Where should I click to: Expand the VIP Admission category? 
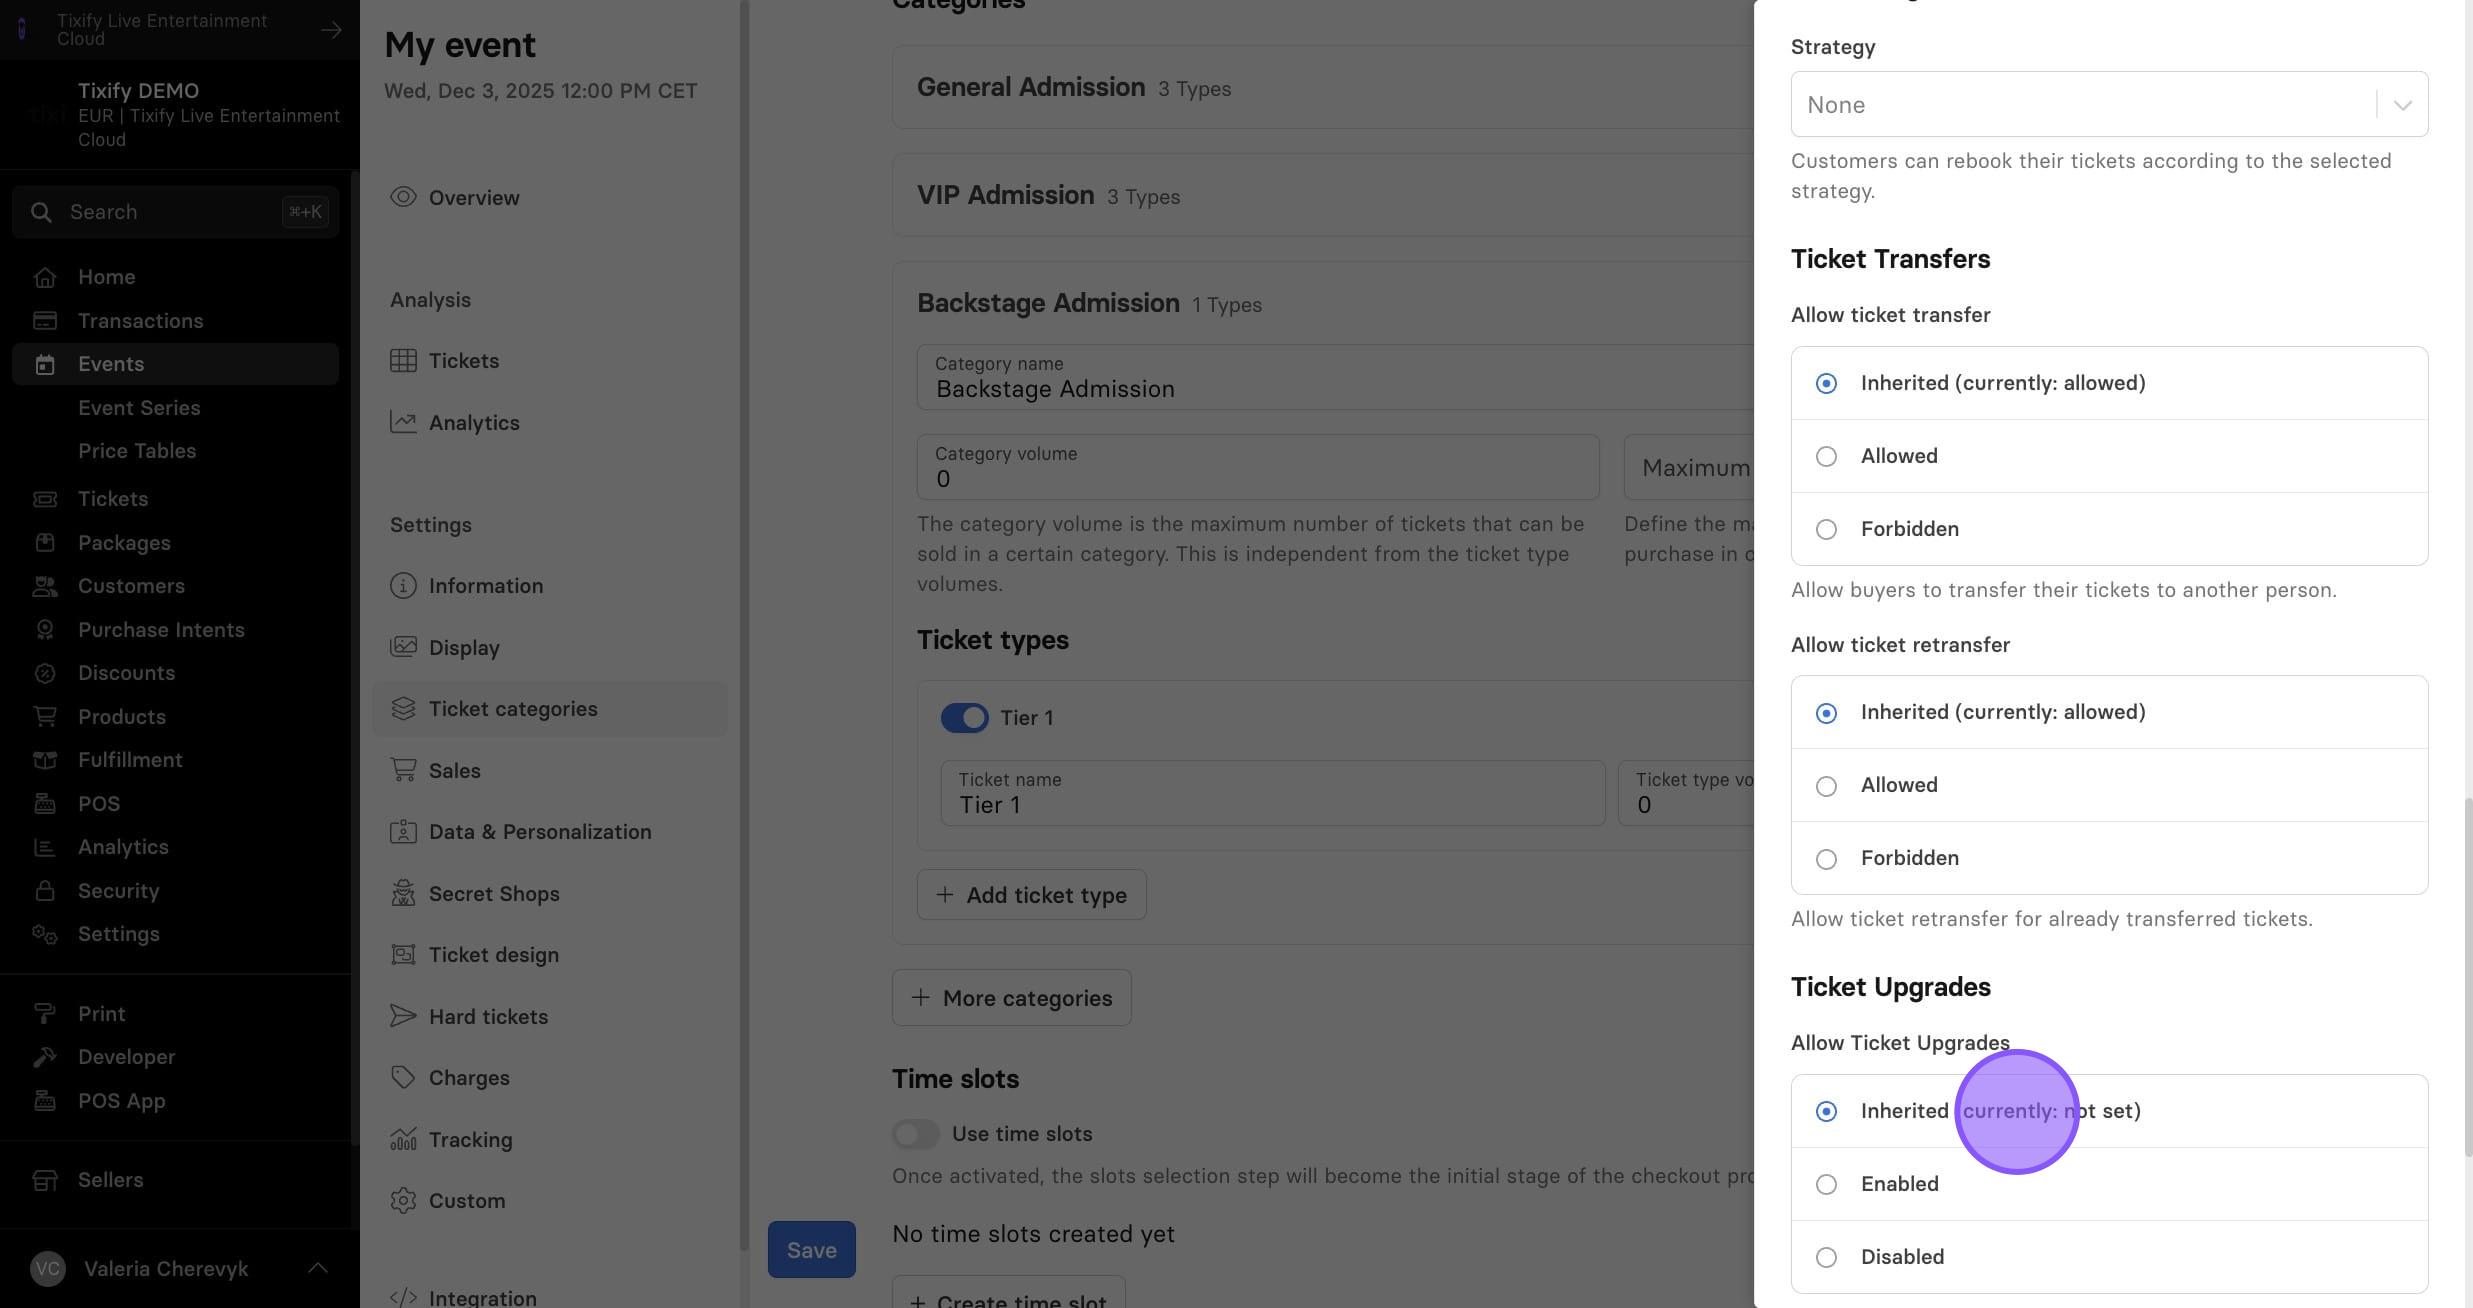click(x=1322, y=196)
